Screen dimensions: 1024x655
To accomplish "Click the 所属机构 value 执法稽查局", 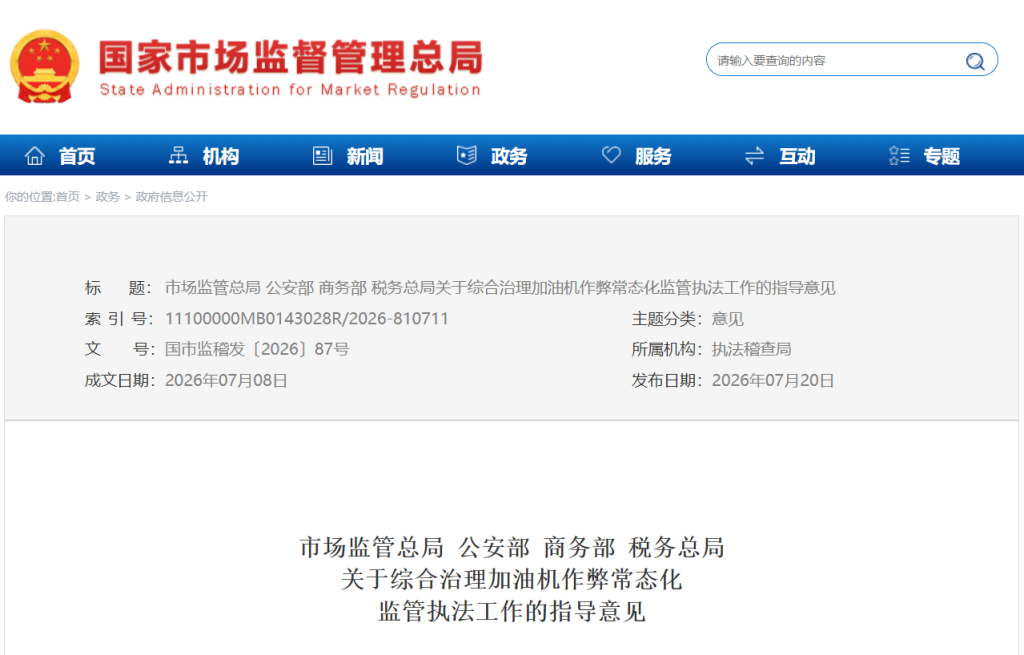I will click(751, 349).
